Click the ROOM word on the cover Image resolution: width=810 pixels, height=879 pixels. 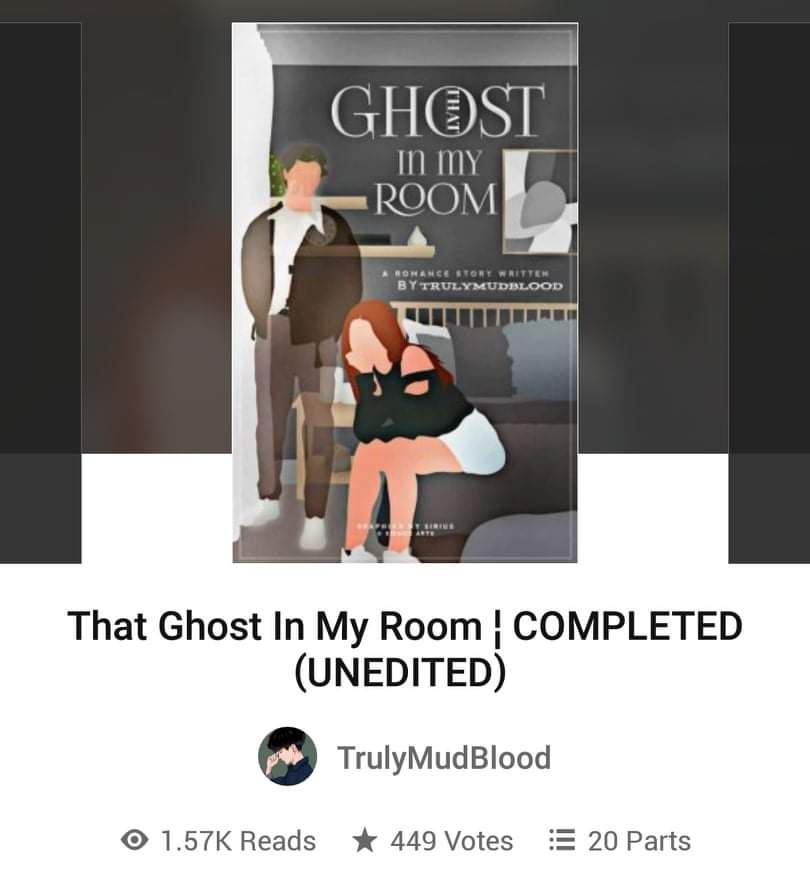pos(436,199)
